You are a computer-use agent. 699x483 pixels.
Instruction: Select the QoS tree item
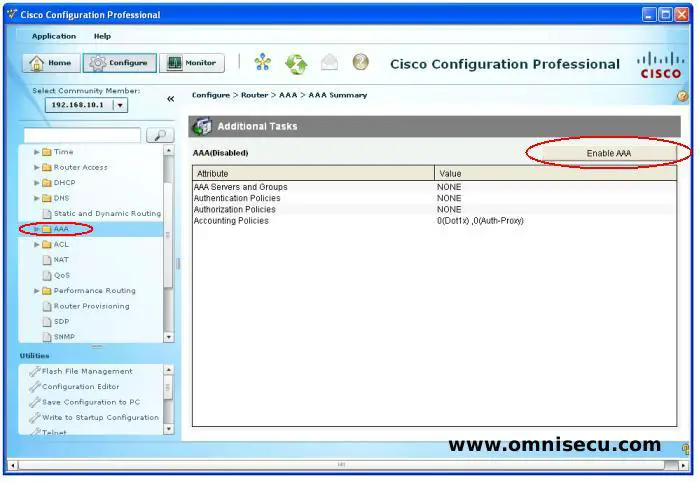[x=62, y=275]
